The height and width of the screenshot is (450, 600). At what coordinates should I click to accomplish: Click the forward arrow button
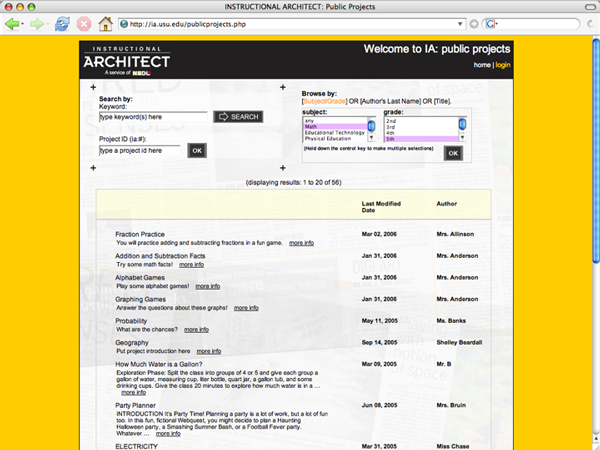click(x=37, y=24)
